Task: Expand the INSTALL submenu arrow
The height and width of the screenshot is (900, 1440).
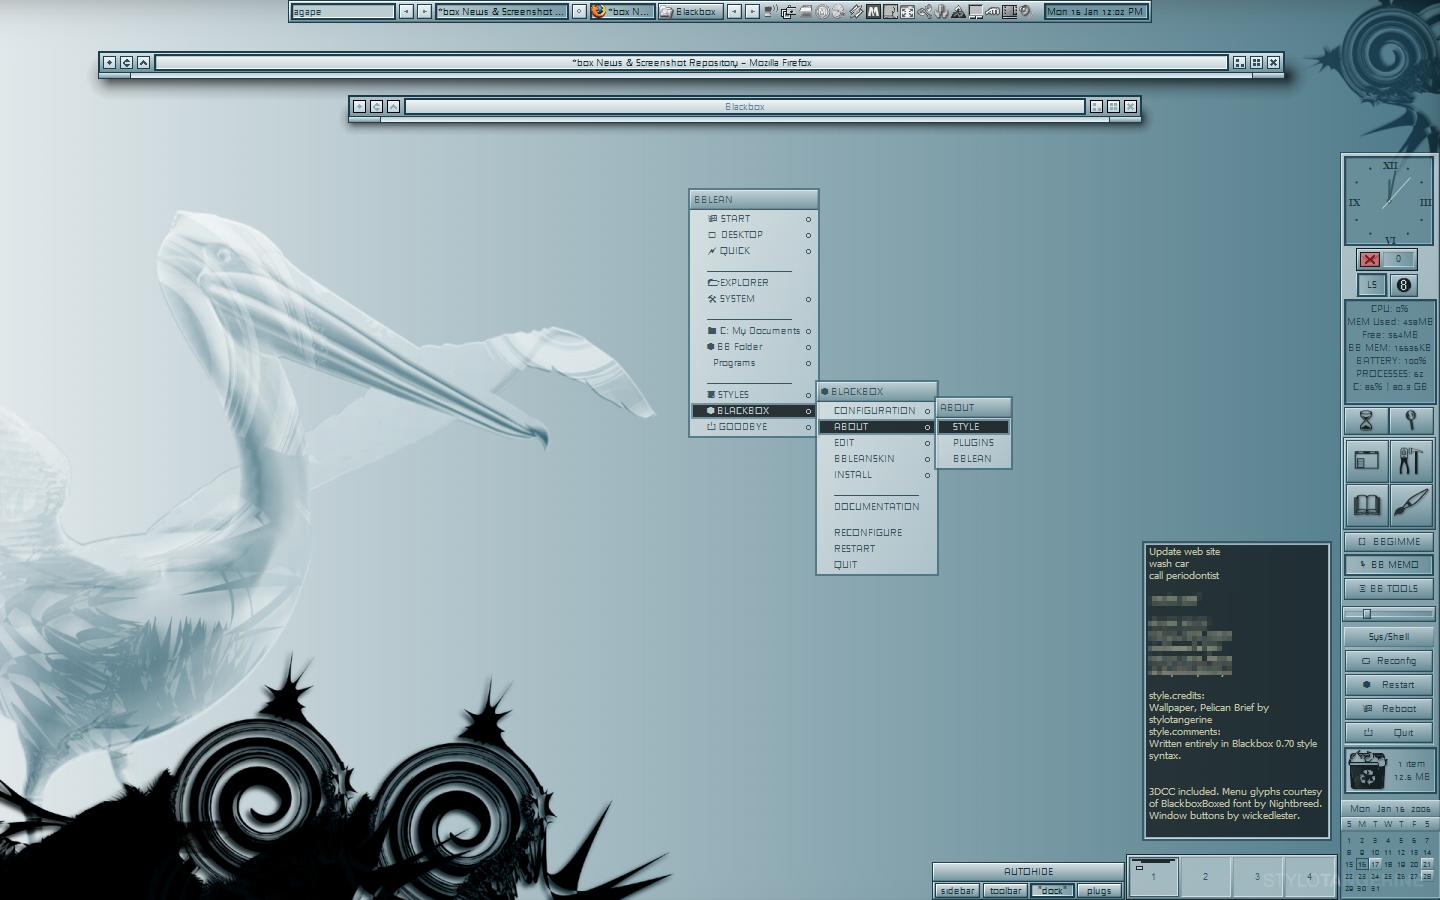Action: click(927, 475)
